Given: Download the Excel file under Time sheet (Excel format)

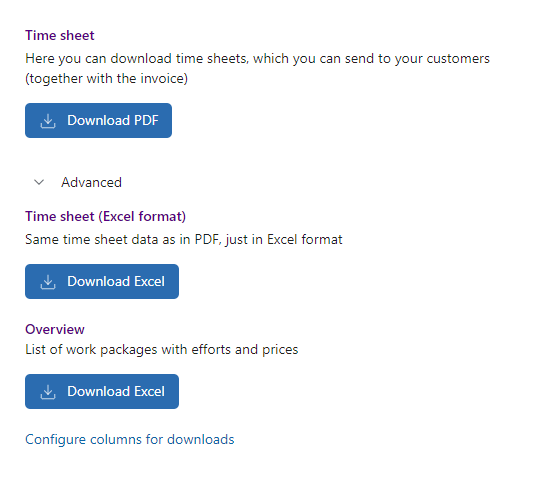Looking at the screenshot, I should tap(102, 281).
